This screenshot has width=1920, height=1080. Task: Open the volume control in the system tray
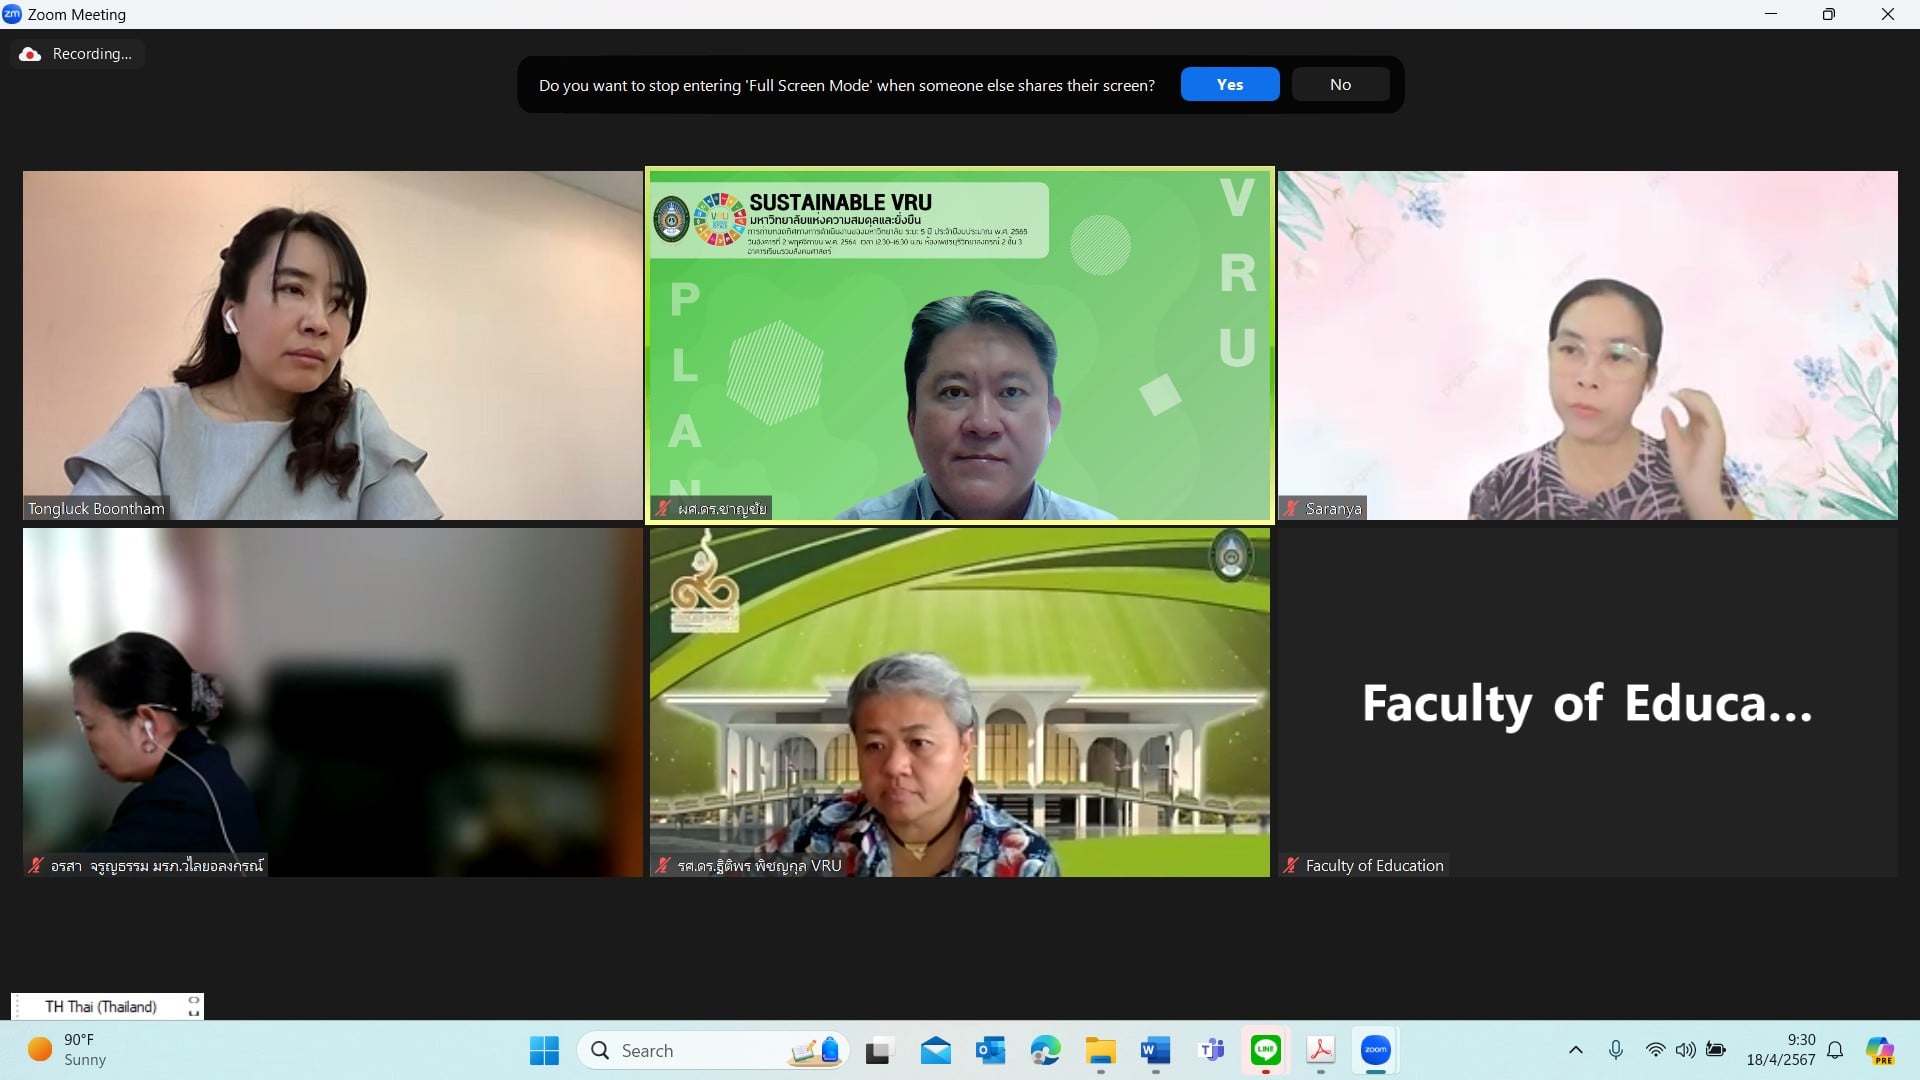coord(1685,1050)
